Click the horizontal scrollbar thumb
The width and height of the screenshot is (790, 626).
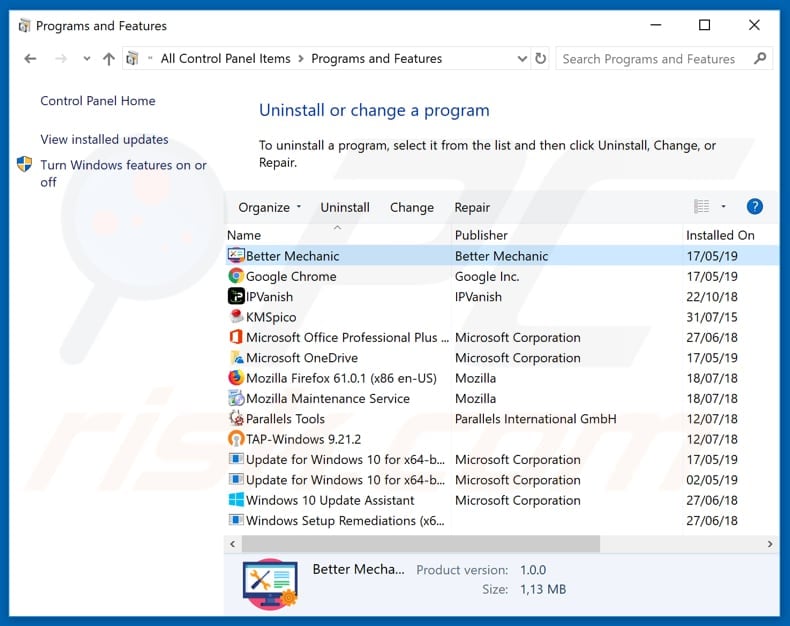[x=421, y=544]
